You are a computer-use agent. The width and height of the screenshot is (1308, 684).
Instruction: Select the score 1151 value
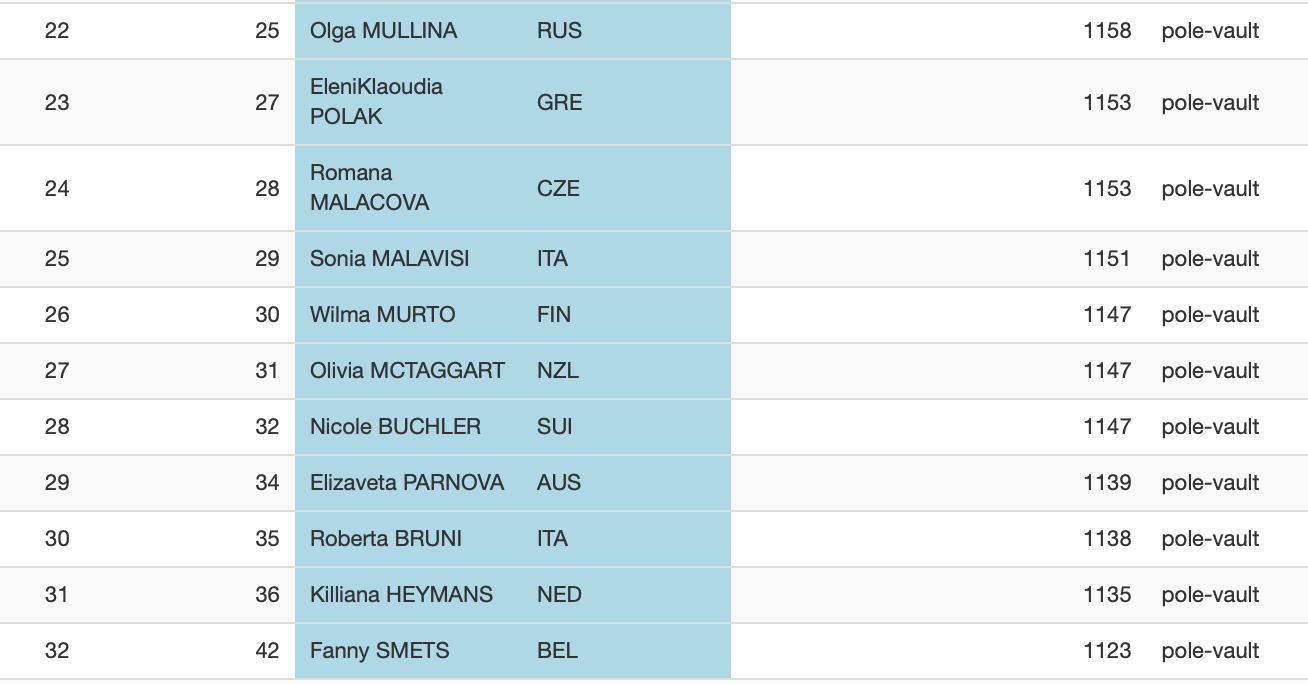point(1107,259)
